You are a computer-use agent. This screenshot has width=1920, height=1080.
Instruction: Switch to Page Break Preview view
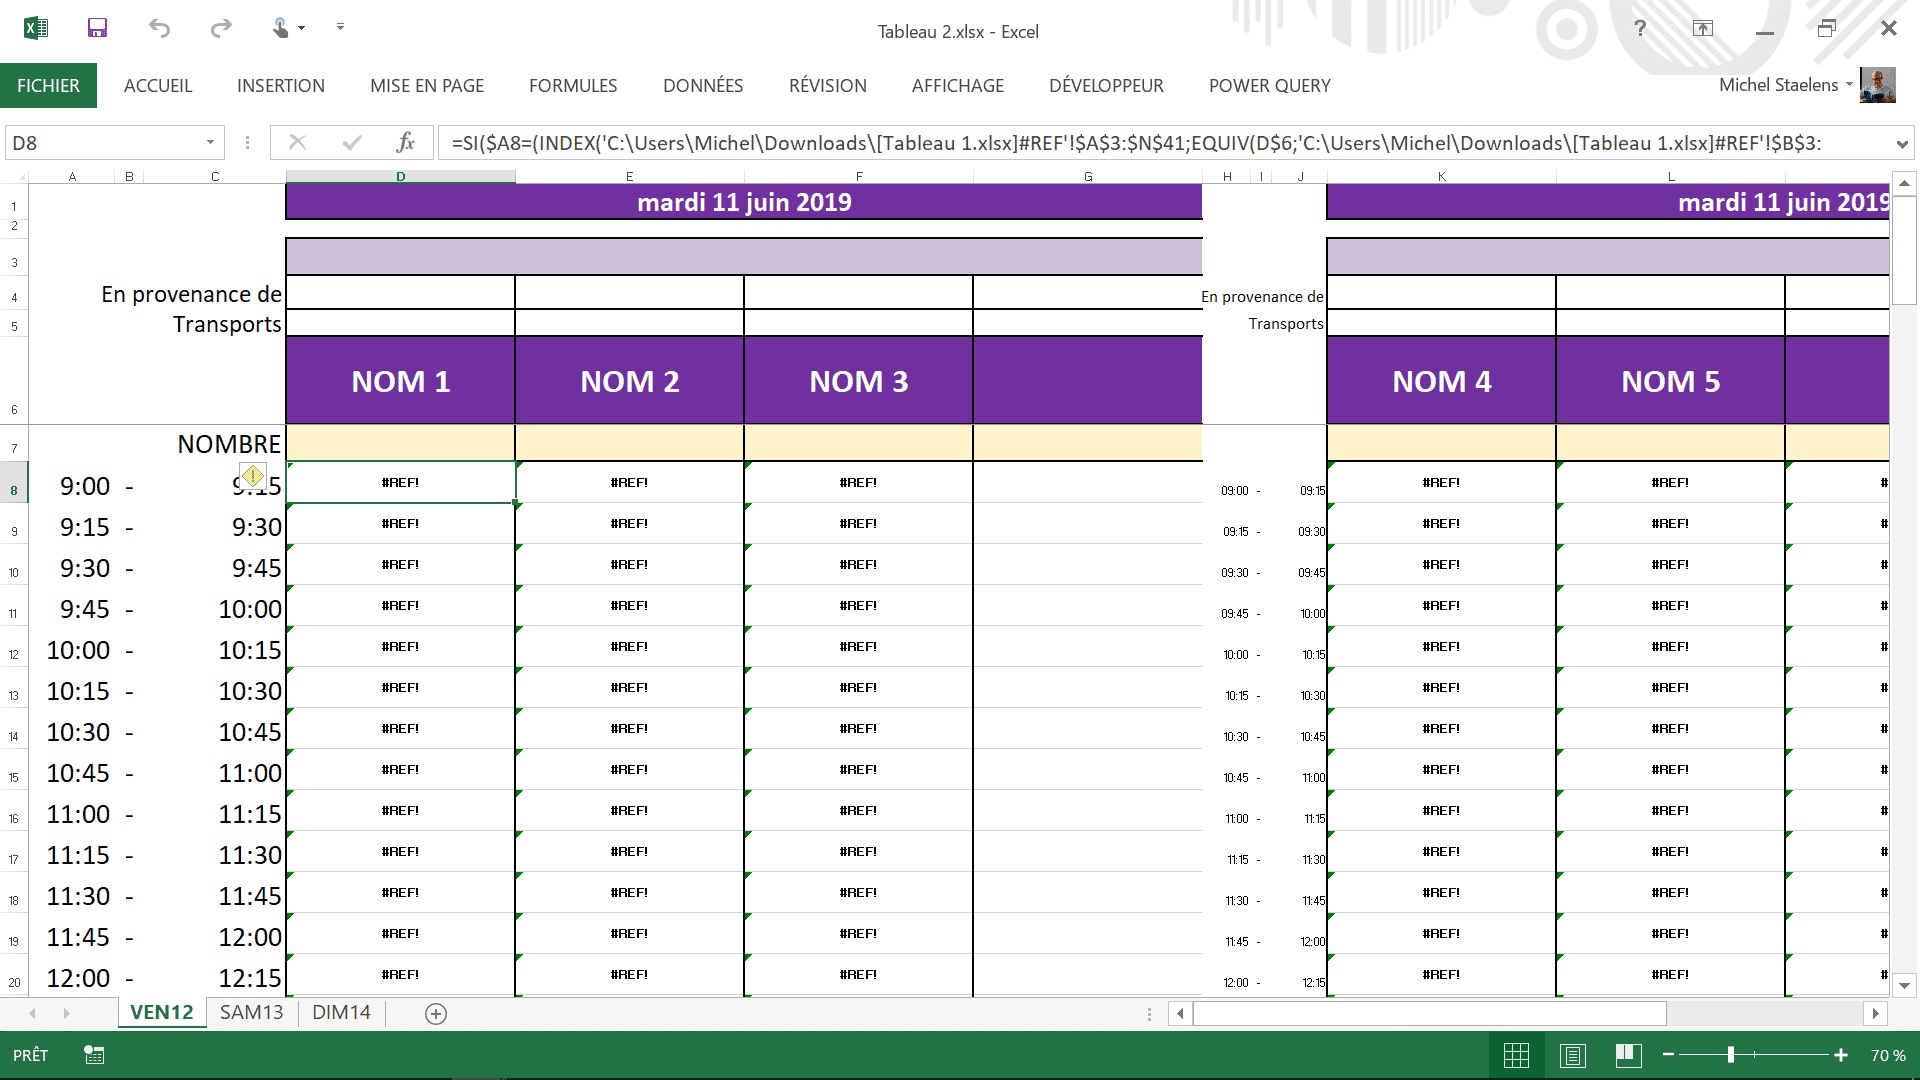[x=1629, y=1055]
